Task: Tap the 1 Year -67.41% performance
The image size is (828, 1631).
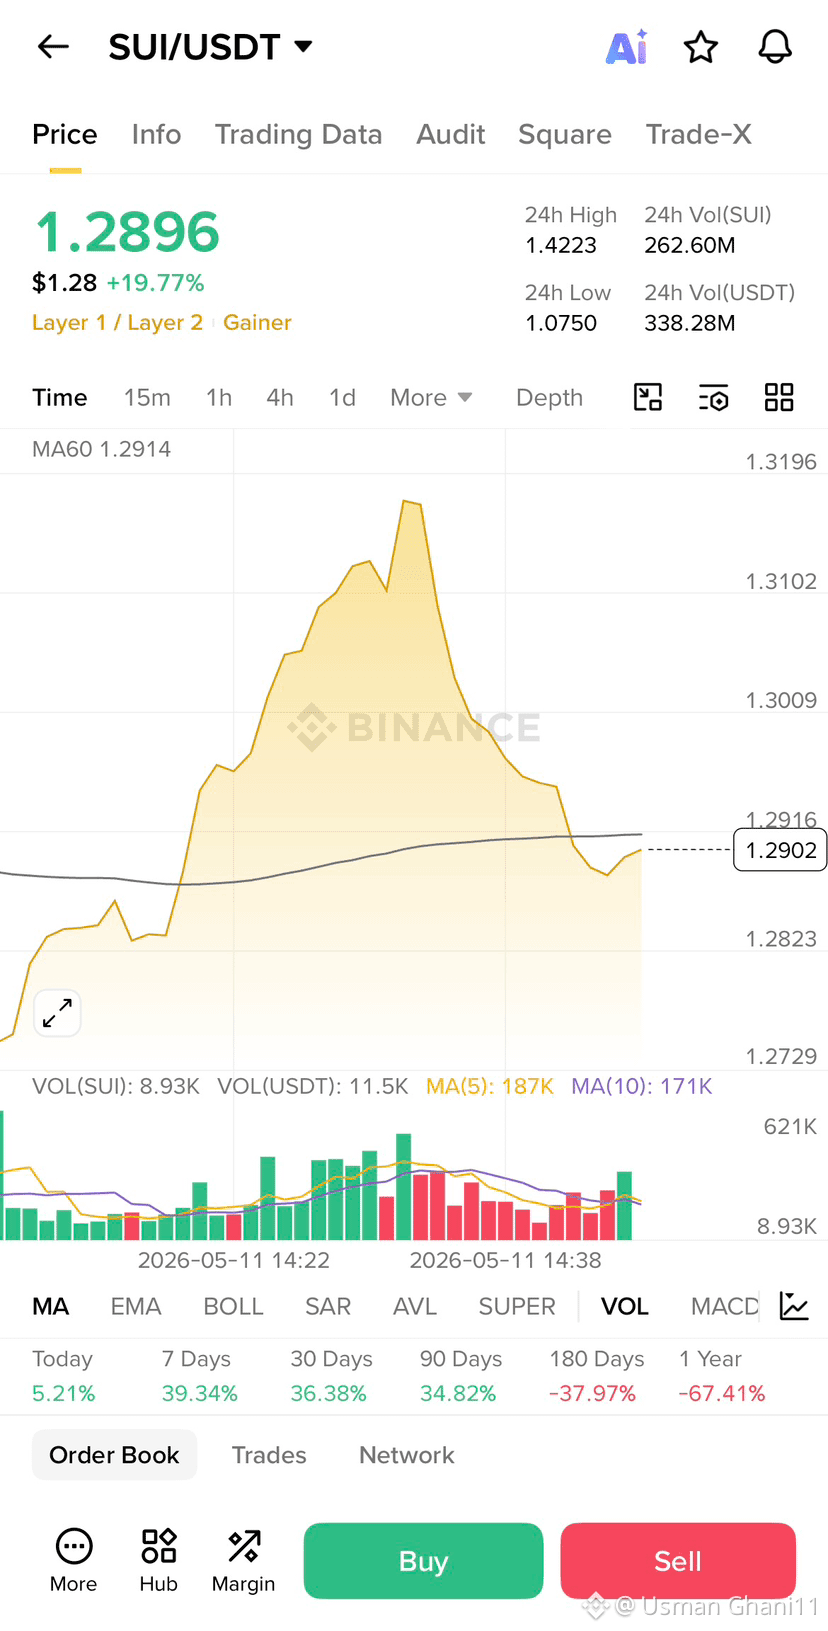Action: [722, 1376]
